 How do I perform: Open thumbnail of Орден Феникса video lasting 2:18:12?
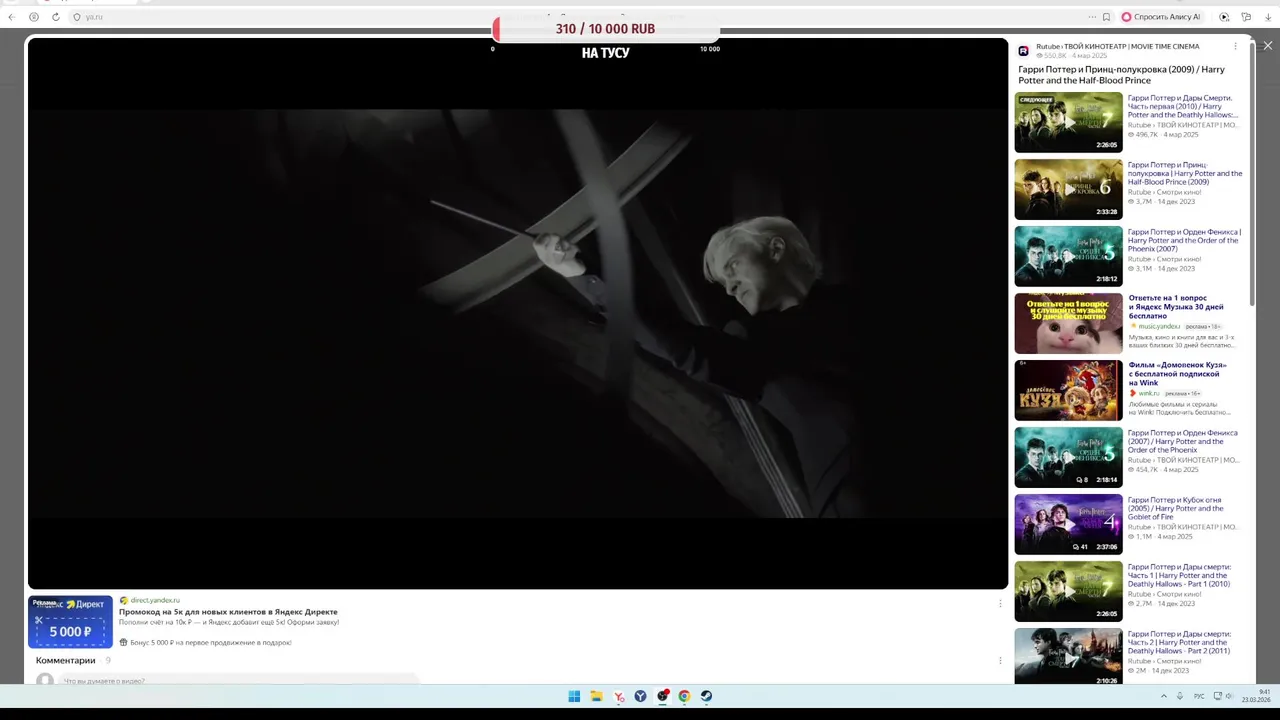tap(1068, 256)
